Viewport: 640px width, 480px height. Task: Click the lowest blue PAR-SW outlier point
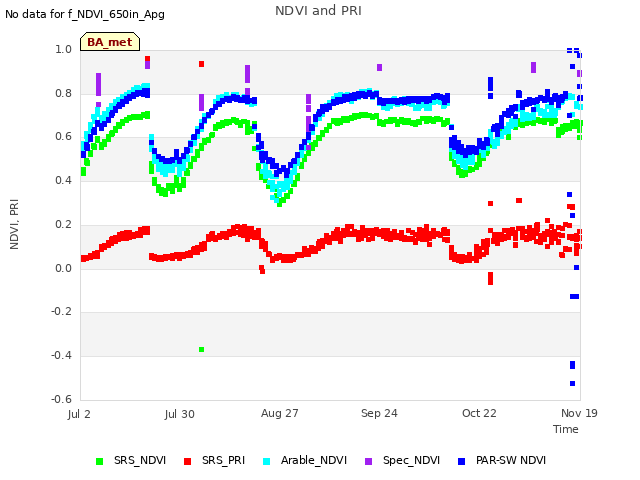tap(572, 384)
